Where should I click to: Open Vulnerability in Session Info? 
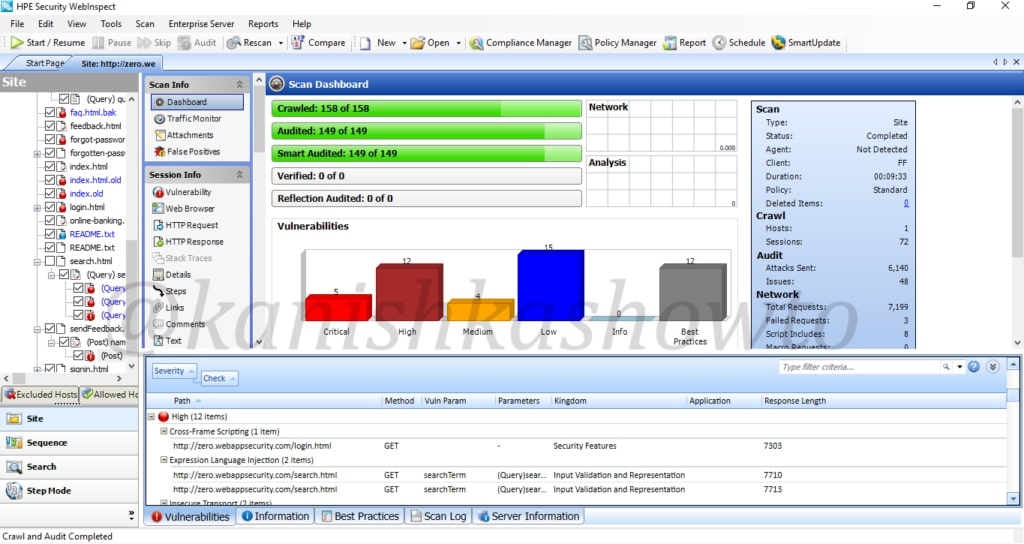tap(182, 192)
